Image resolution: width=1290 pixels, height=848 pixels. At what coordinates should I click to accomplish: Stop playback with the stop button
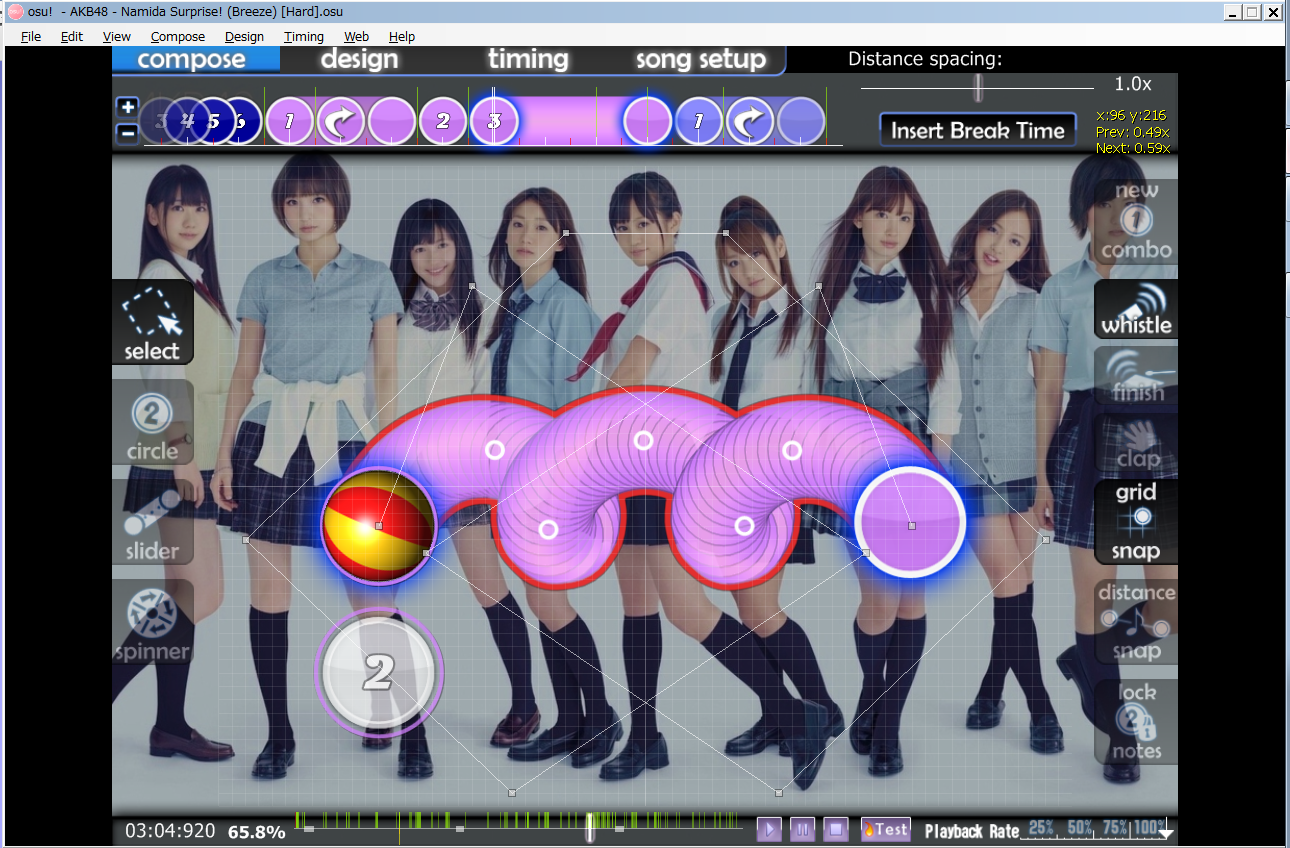[837, 829]
